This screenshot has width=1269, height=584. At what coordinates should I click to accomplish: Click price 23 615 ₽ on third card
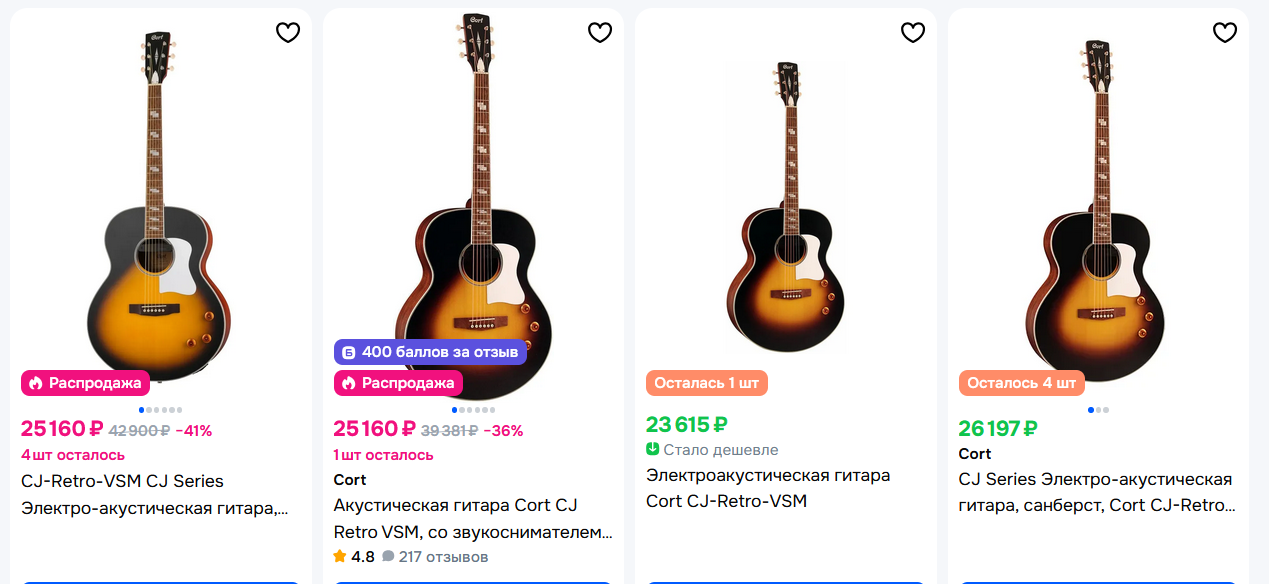tap(687, 425)
